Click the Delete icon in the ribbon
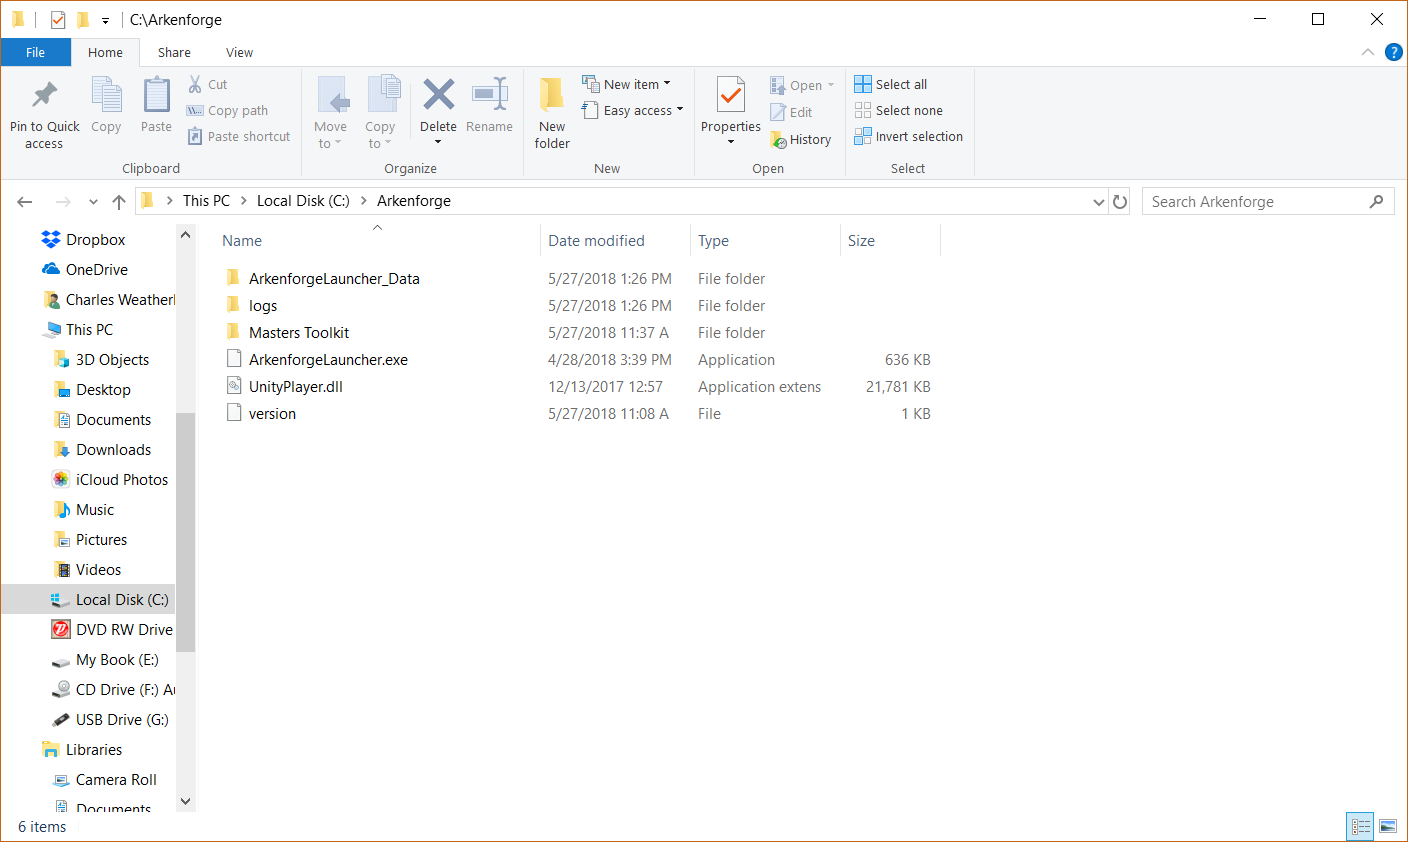Screen dimensions: 1408x842 point(438,96)
